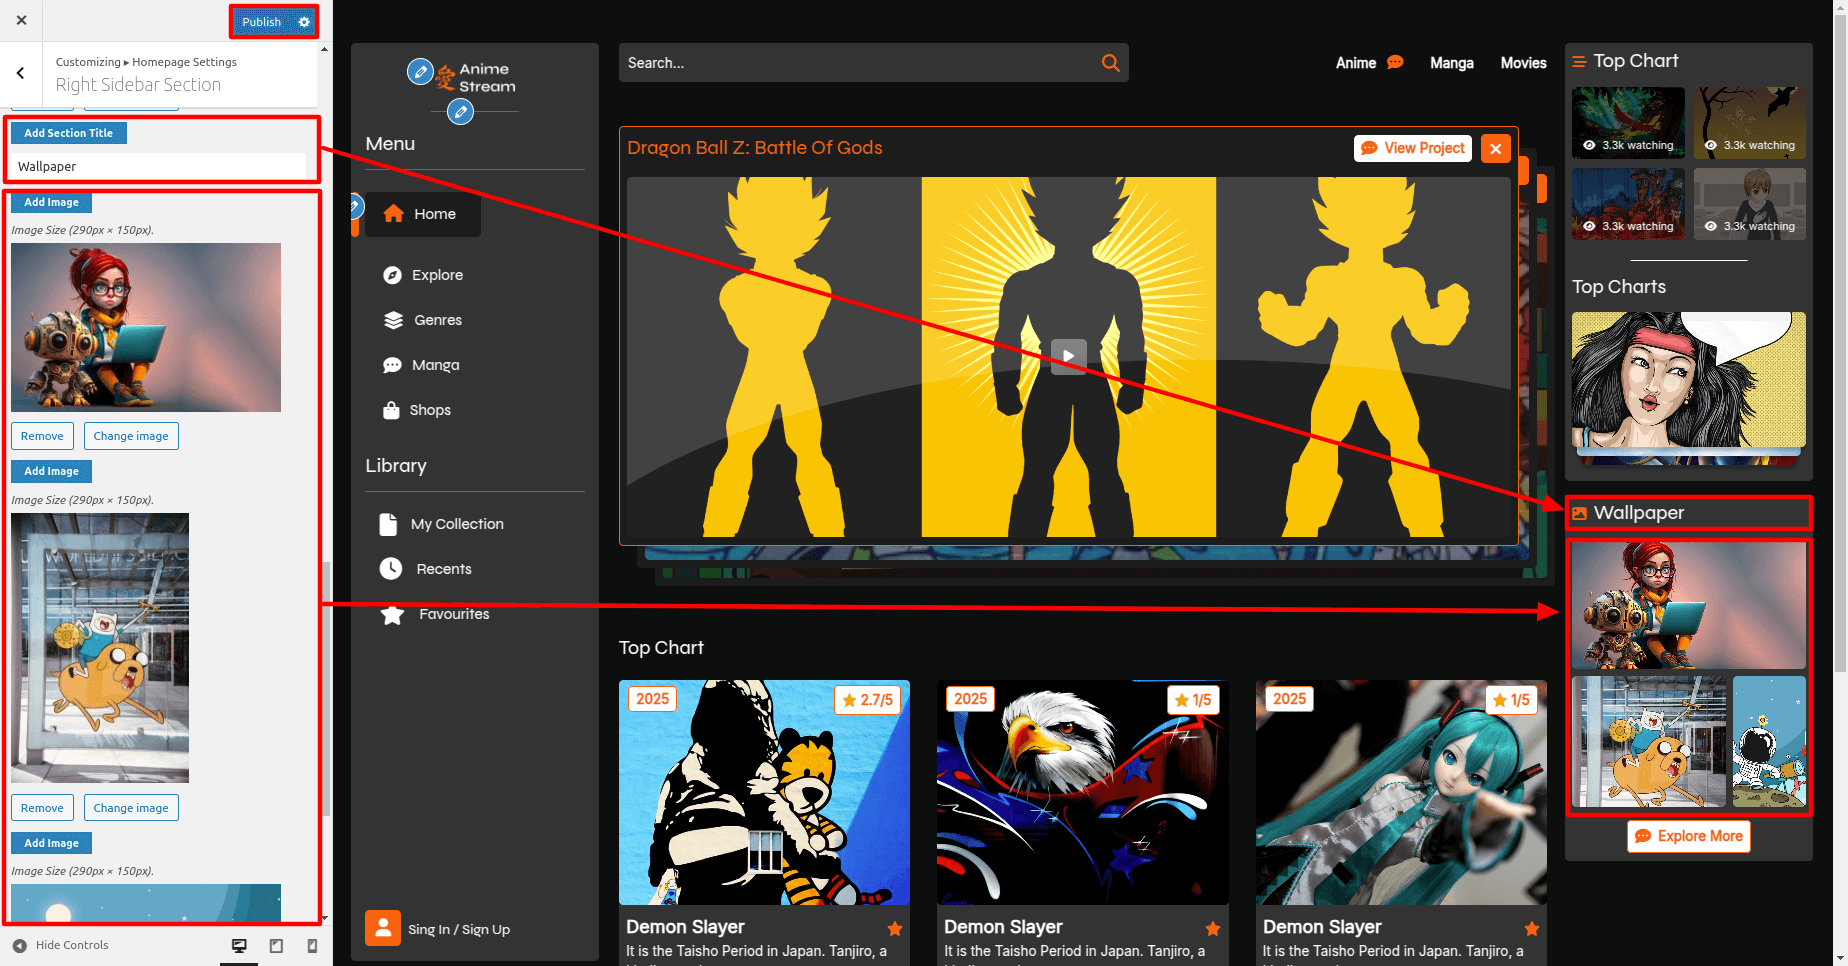The height and width of the screenshot is (966, 1848).
Task: Play the Dragon Ball Z video
Action: coord(1068,356)
